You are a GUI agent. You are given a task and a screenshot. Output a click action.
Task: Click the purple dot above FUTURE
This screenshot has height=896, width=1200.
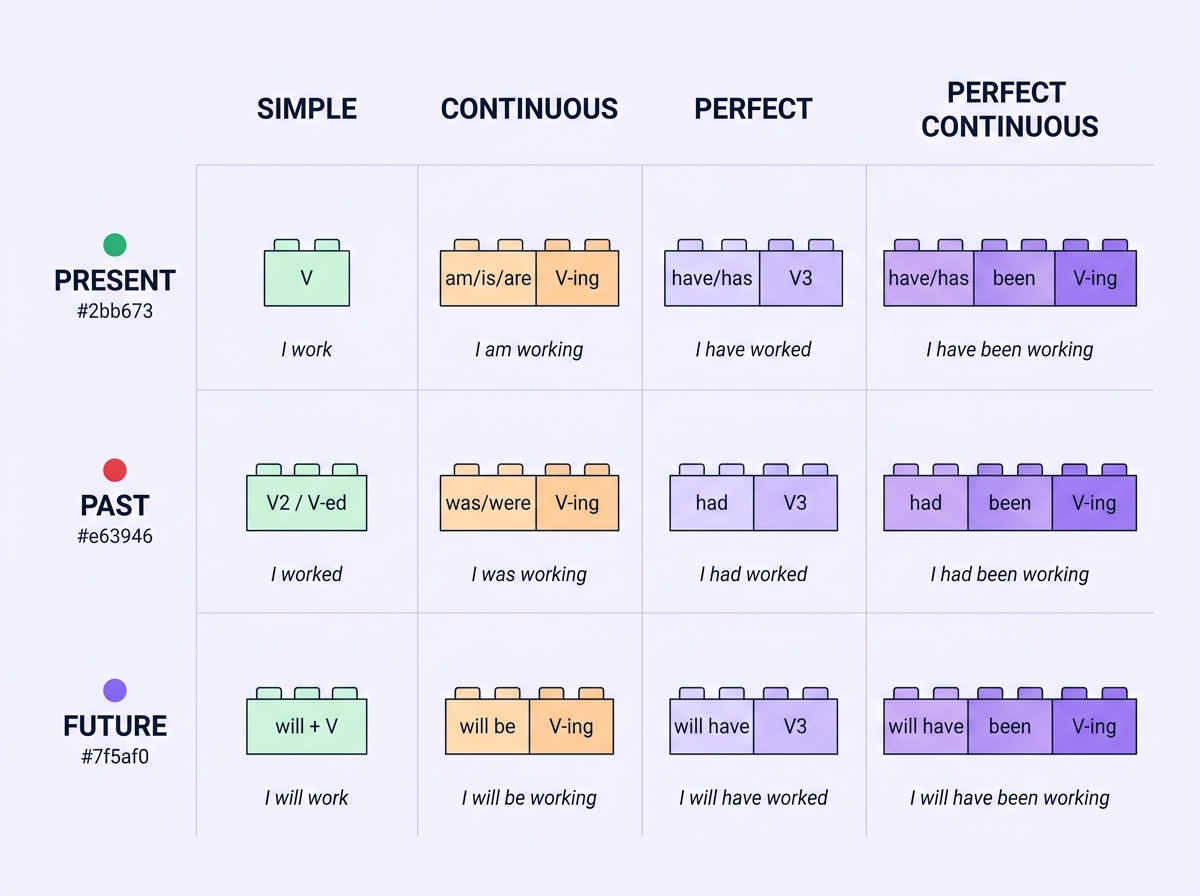(115, 690)
